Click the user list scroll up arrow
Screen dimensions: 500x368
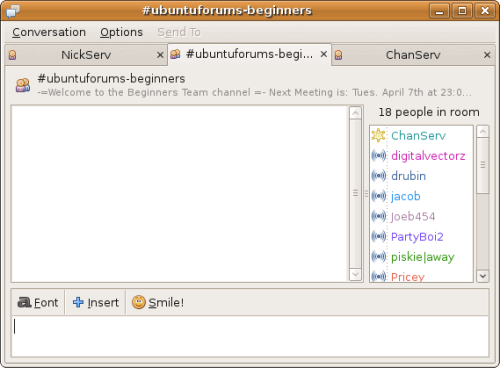coord(483,132)
